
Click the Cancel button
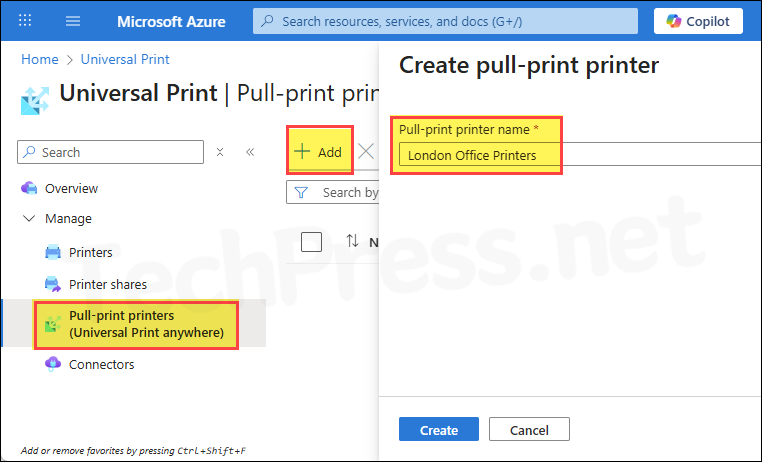point(529,429)
